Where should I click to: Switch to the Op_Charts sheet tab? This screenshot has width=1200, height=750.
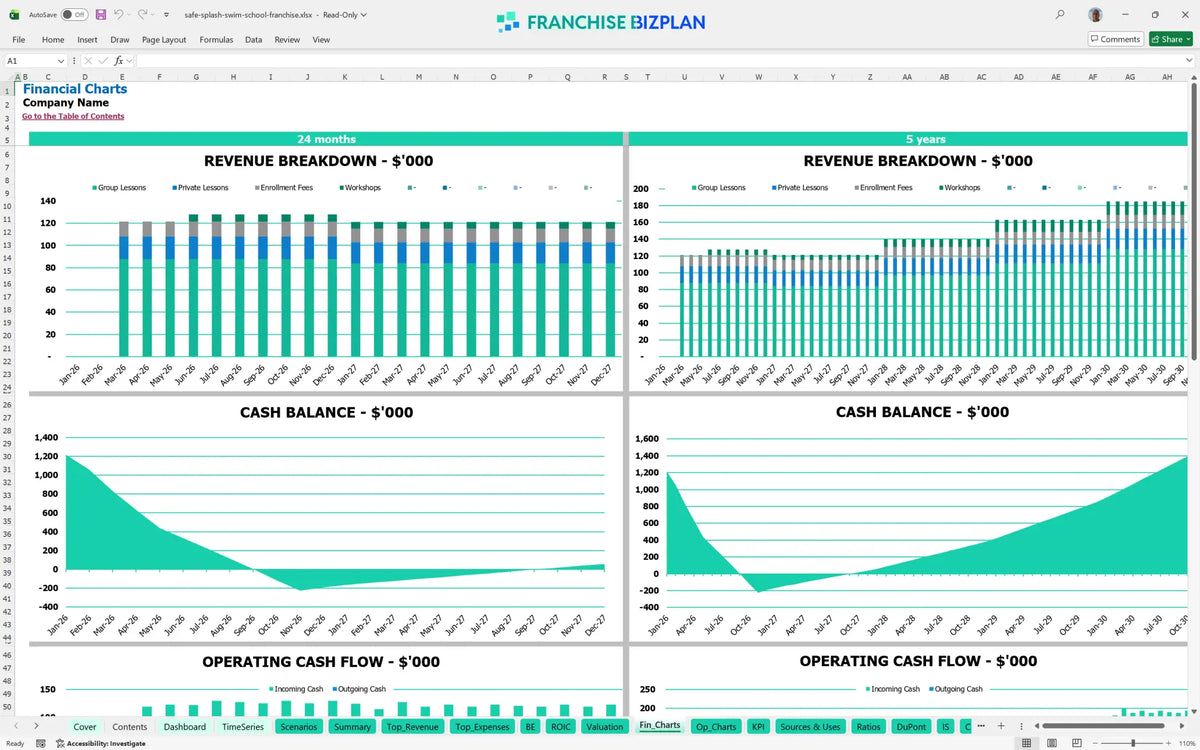click(716, 727)
